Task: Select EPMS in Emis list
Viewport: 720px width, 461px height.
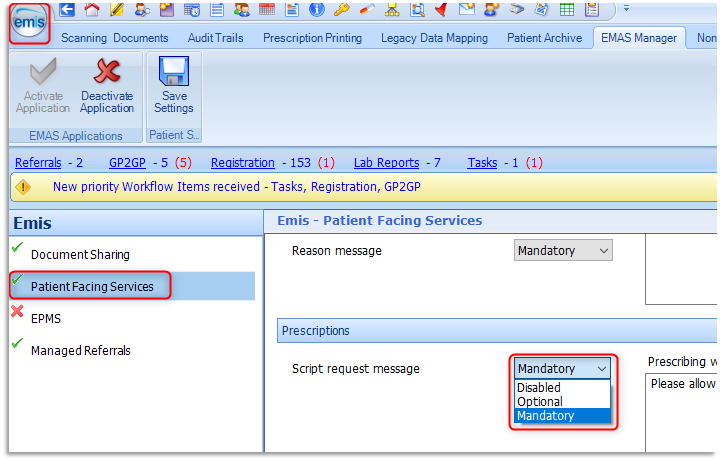Action: tap(45, 318)
